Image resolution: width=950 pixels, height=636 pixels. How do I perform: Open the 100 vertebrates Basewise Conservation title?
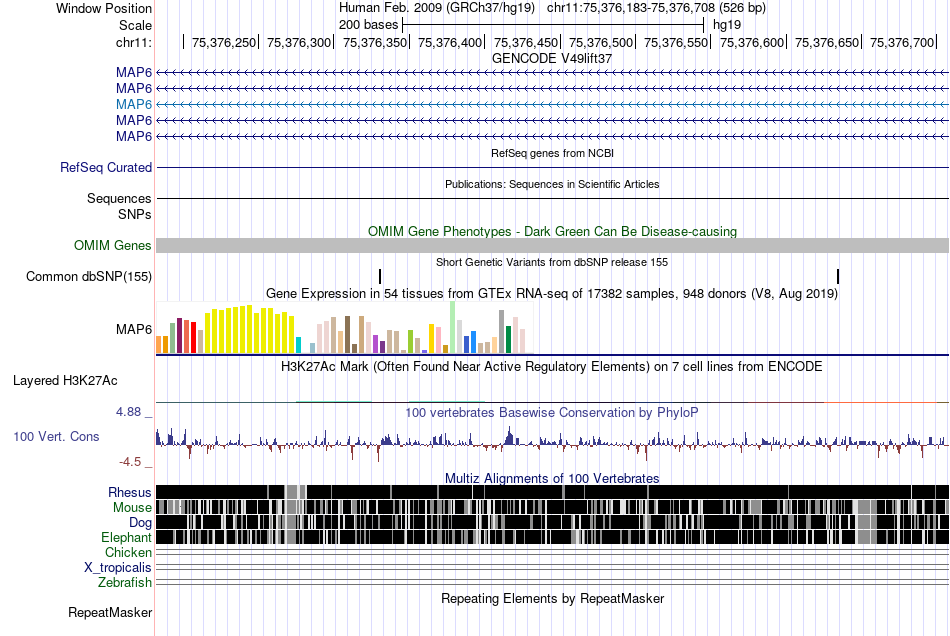[552, 412]
